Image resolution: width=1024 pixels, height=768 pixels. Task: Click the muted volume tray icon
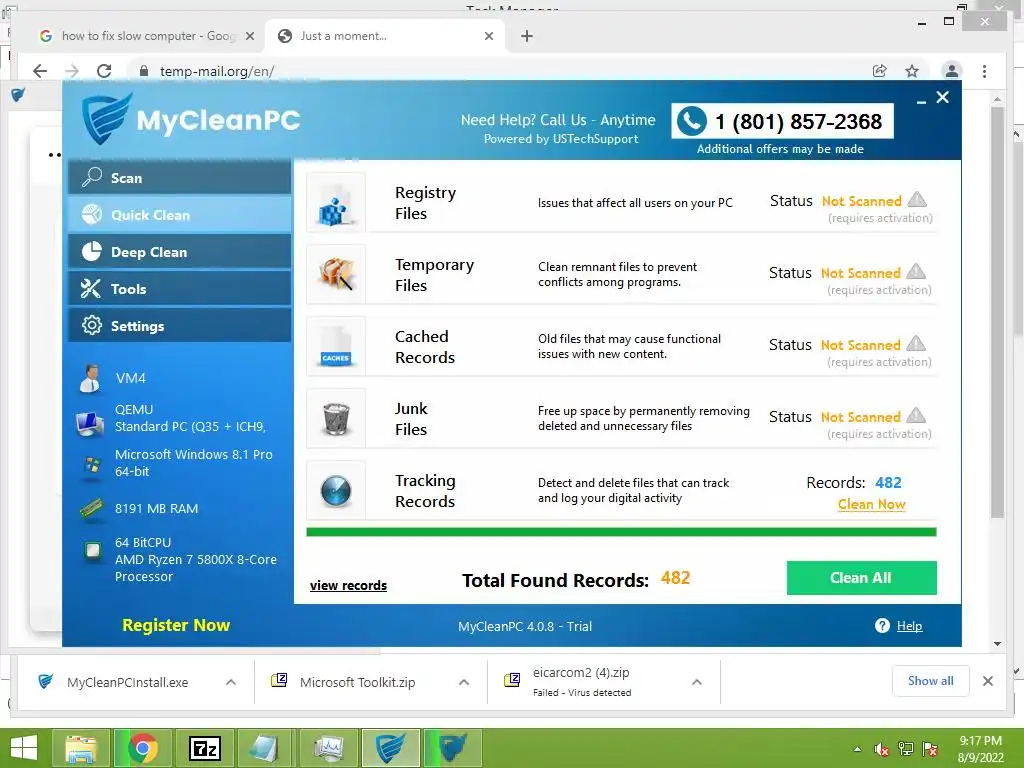pos(881,749)
